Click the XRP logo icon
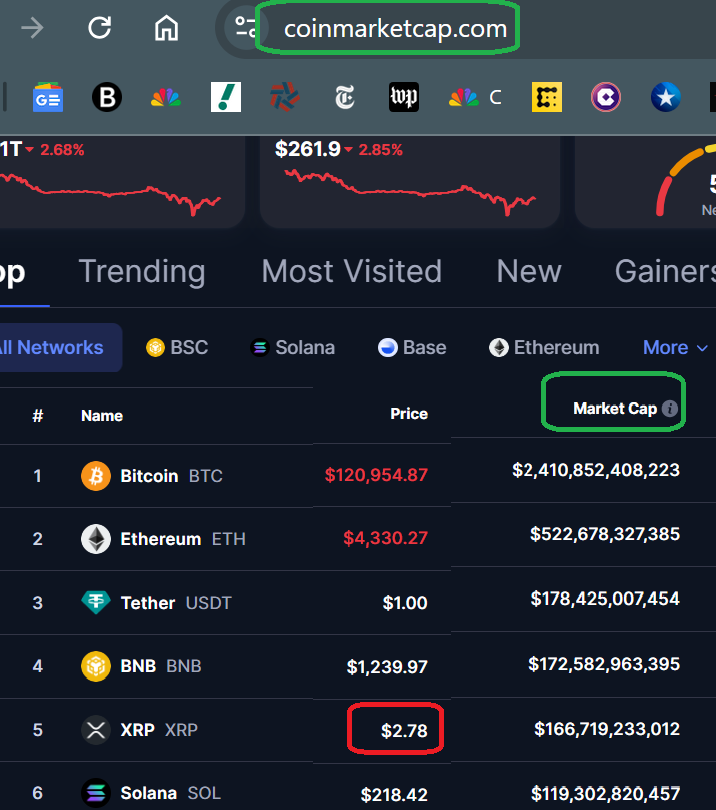 [96, 730]
